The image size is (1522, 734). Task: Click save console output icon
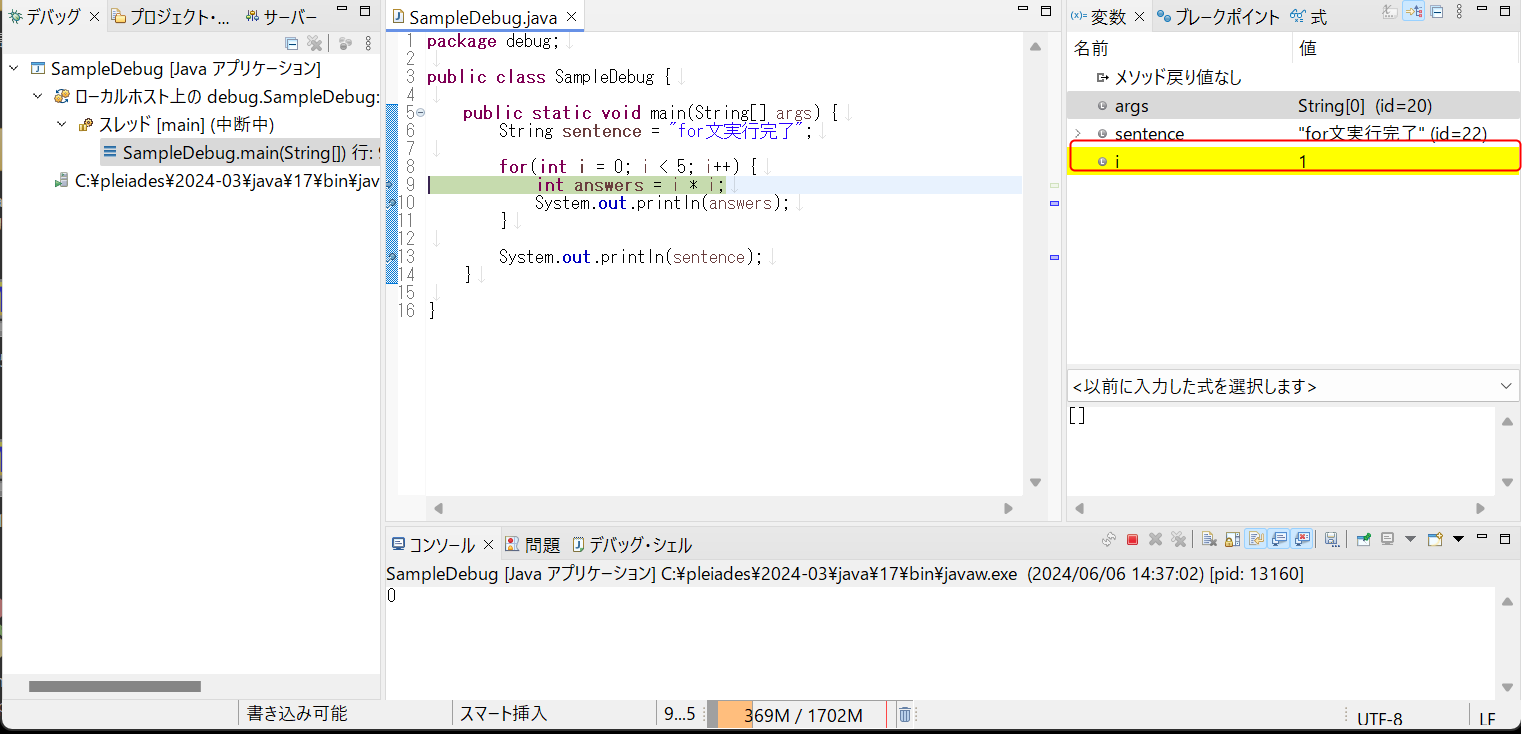(x=1331, y=539)
